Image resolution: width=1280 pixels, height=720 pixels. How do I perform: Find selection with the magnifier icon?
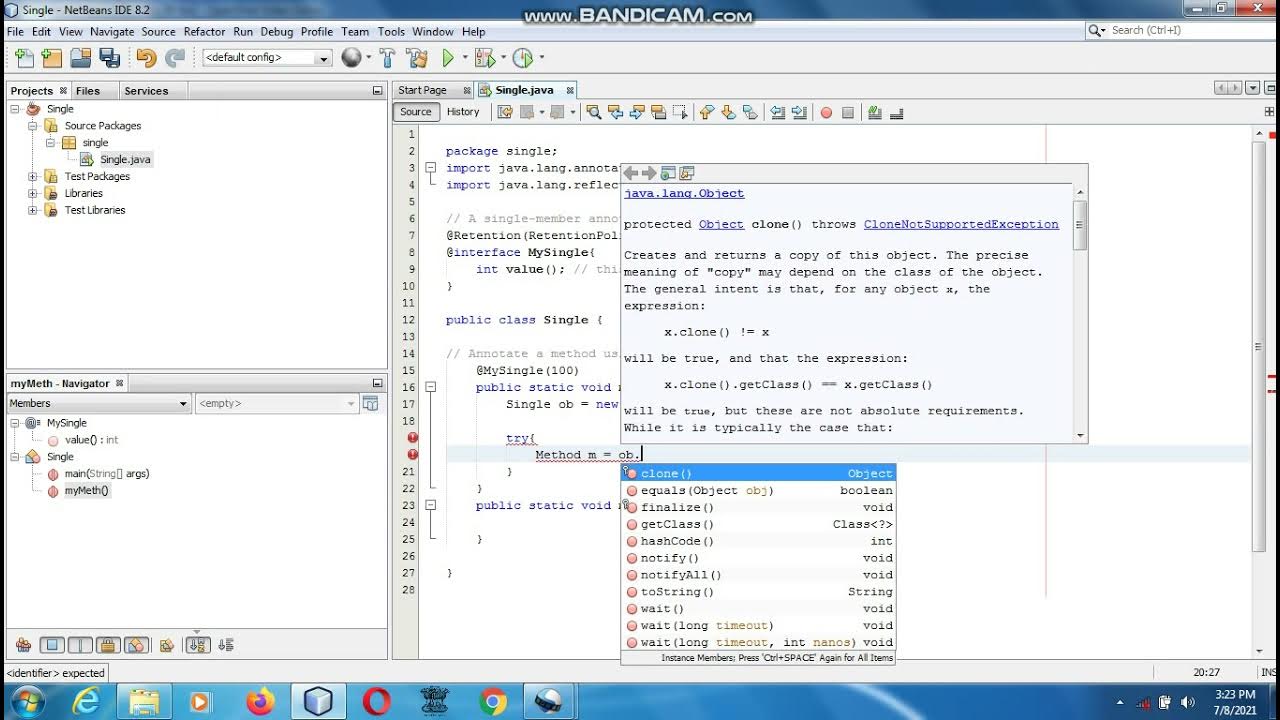coord(593,112)
